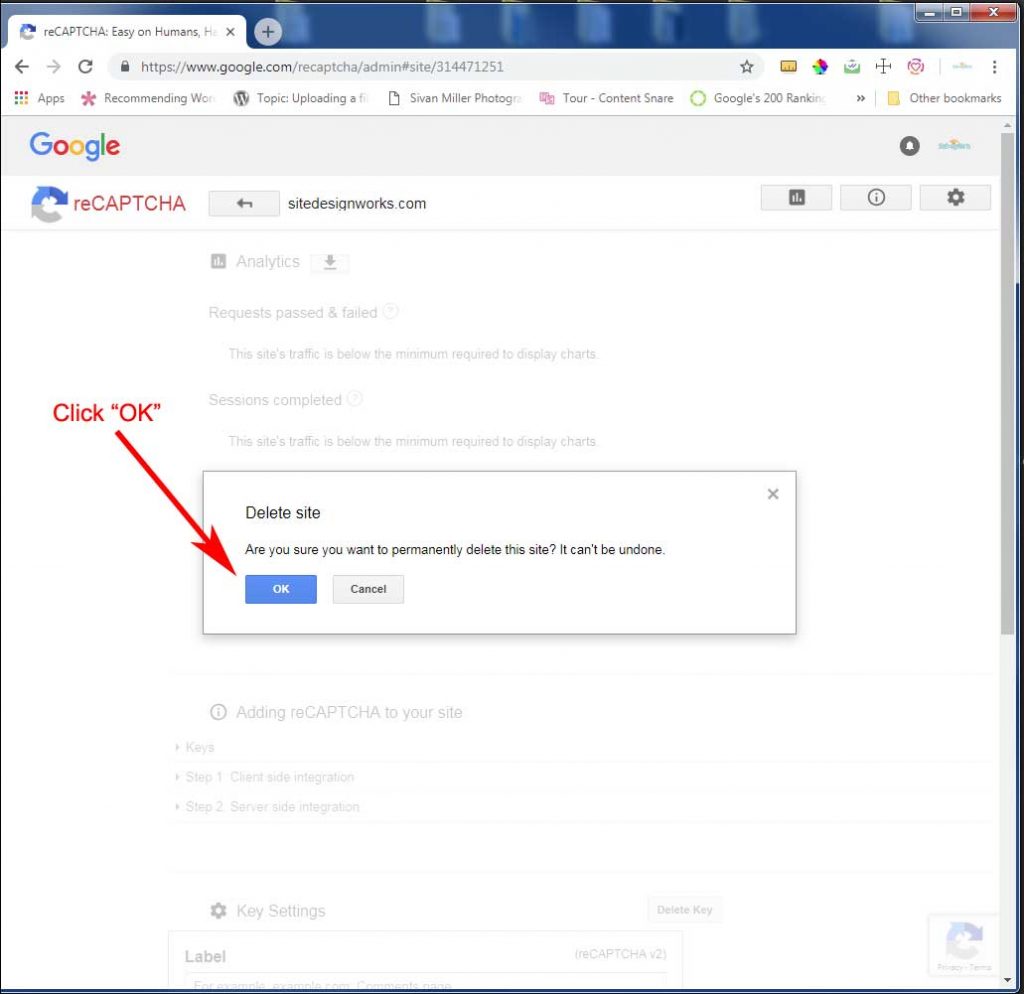
Task: Open Chrome's three-dot menu
Action: pos(994,67)
